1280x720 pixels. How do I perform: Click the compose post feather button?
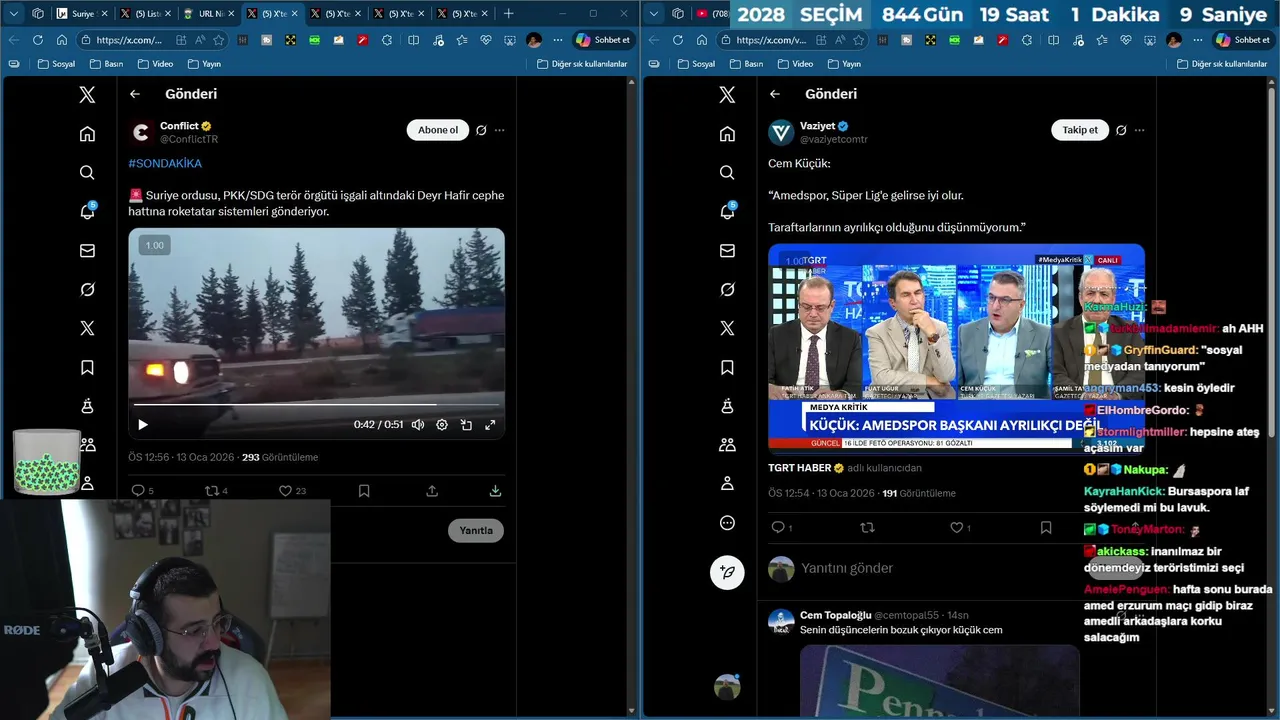(727, 572)
